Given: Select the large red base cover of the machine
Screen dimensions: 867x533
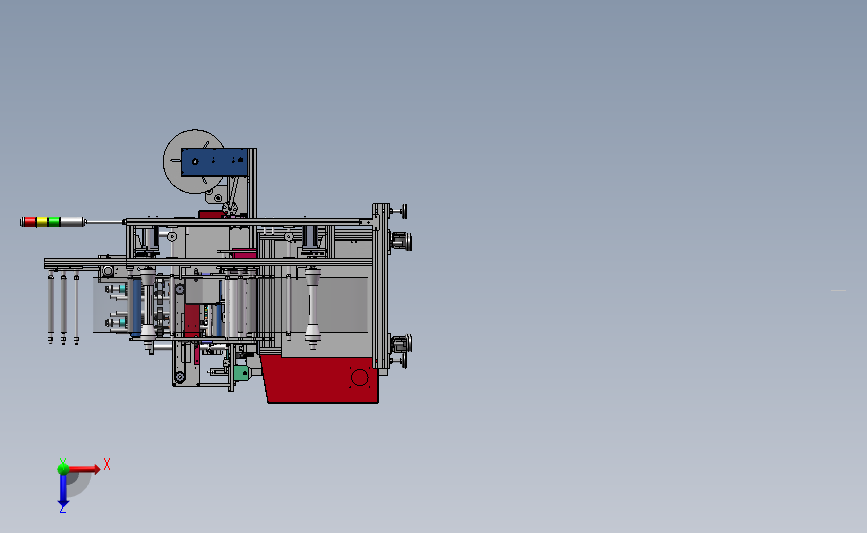Looking at the screenshot, I should tap(321, 380).
